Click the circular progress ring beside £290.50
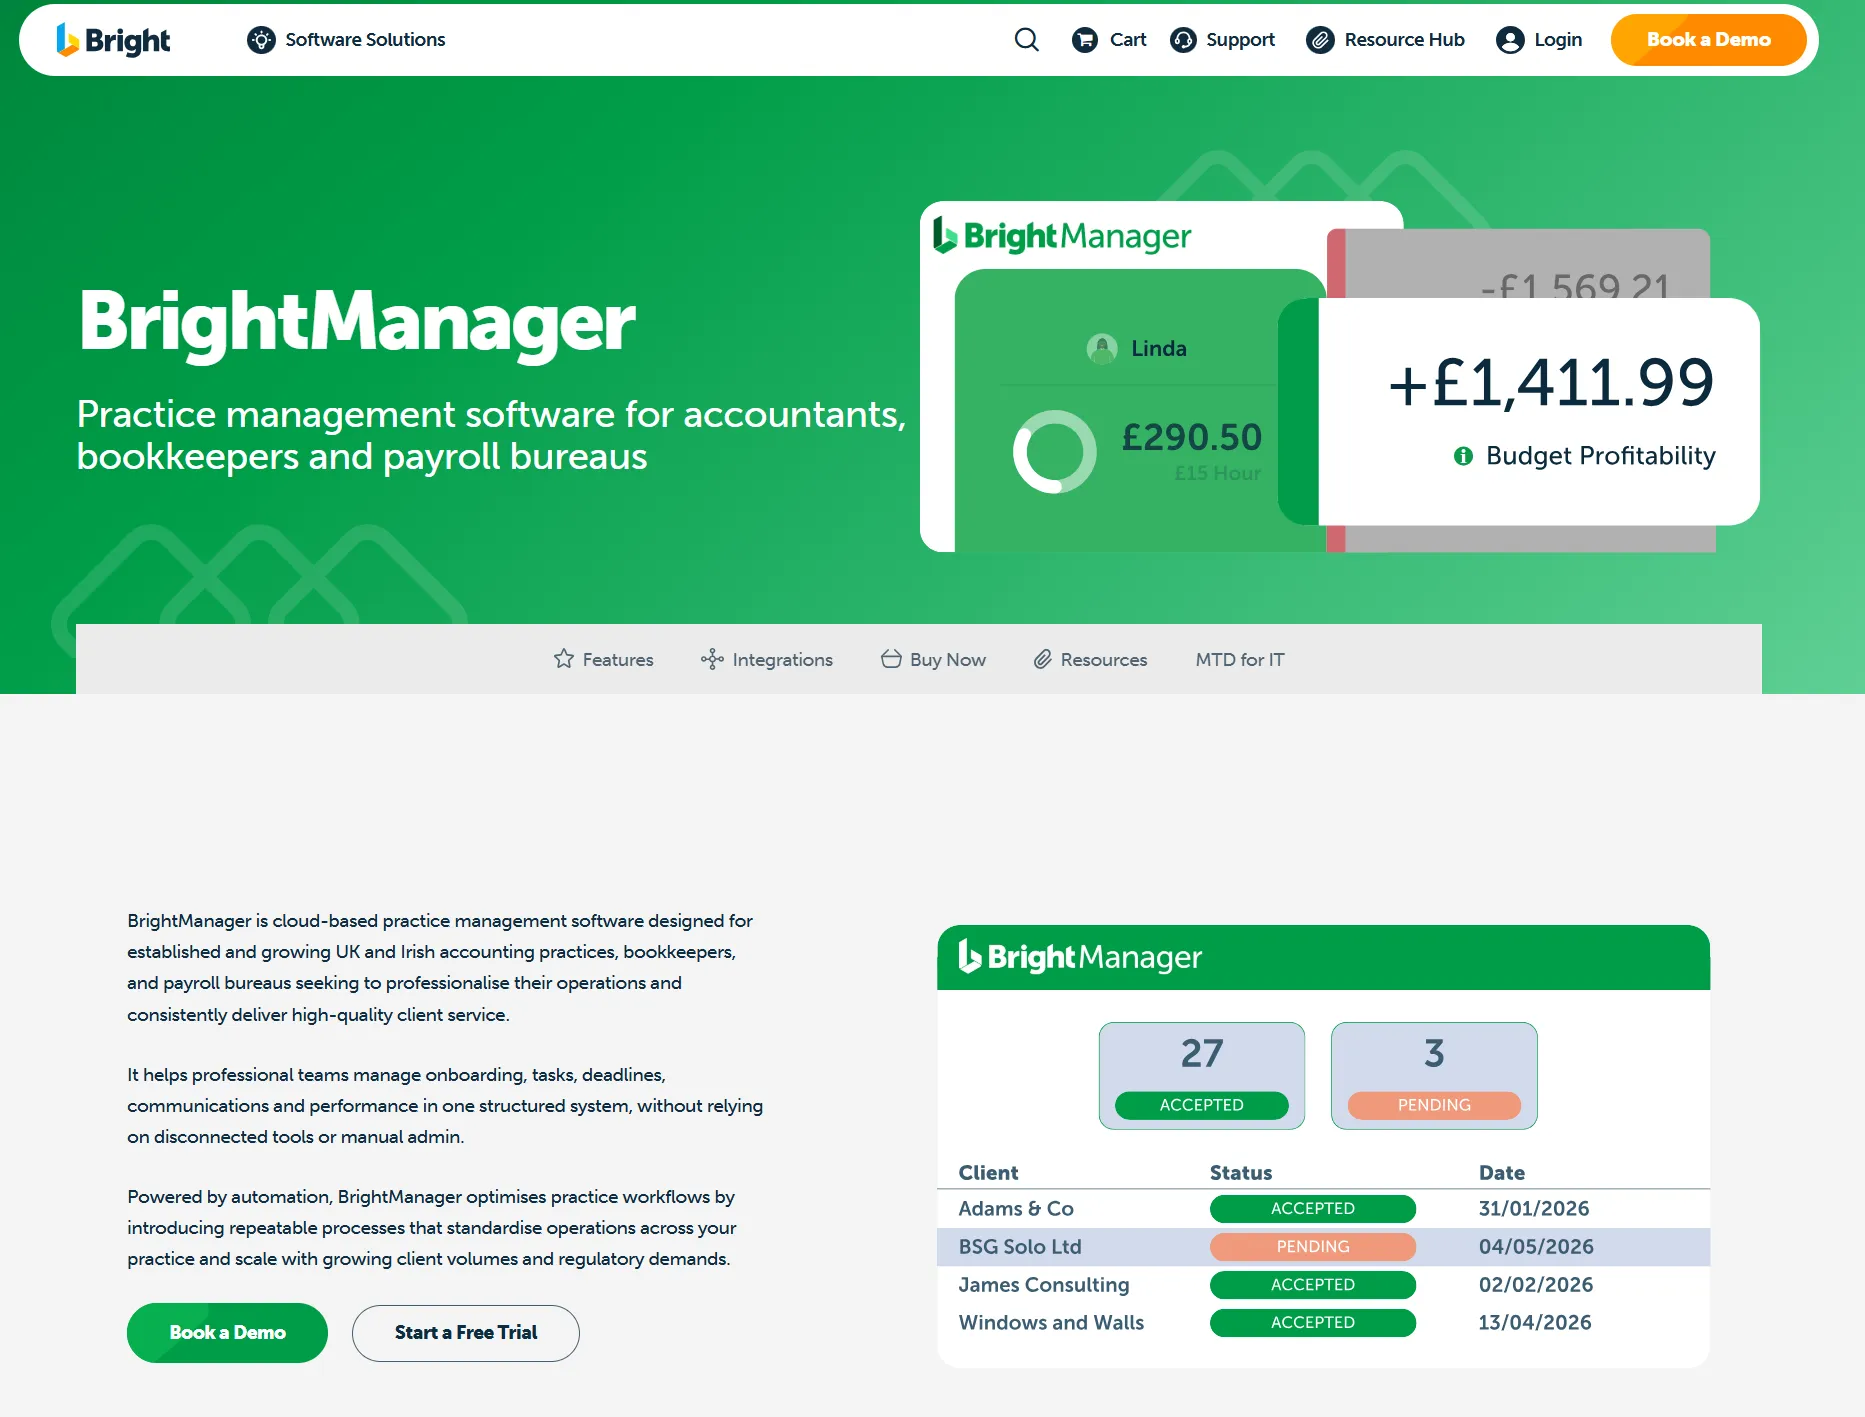This screenshot has height=1417, width=1865. (1054, 451)
